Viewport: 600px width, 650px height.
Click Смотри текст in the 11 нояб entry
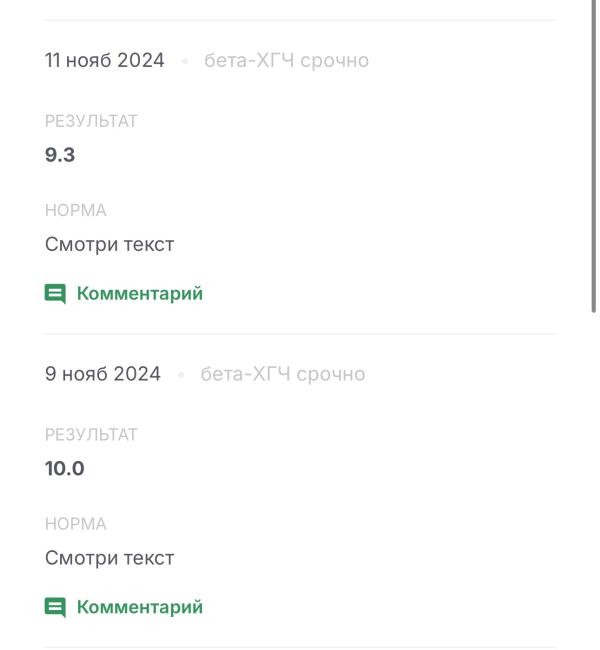coord(109,245)
